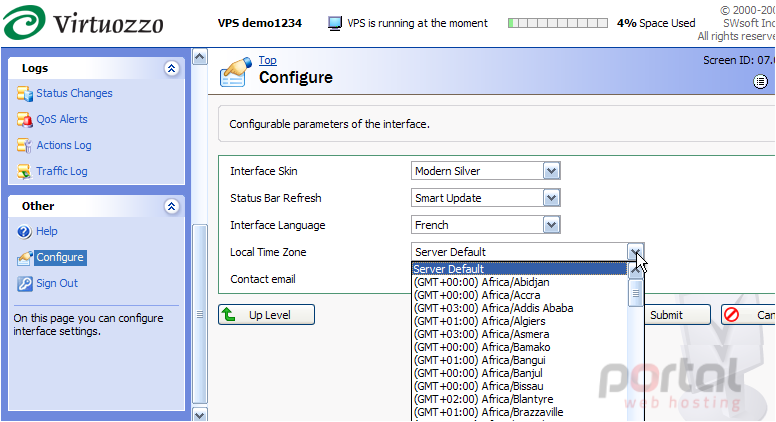Collapse the Logs section

click(x=171, y=68)
